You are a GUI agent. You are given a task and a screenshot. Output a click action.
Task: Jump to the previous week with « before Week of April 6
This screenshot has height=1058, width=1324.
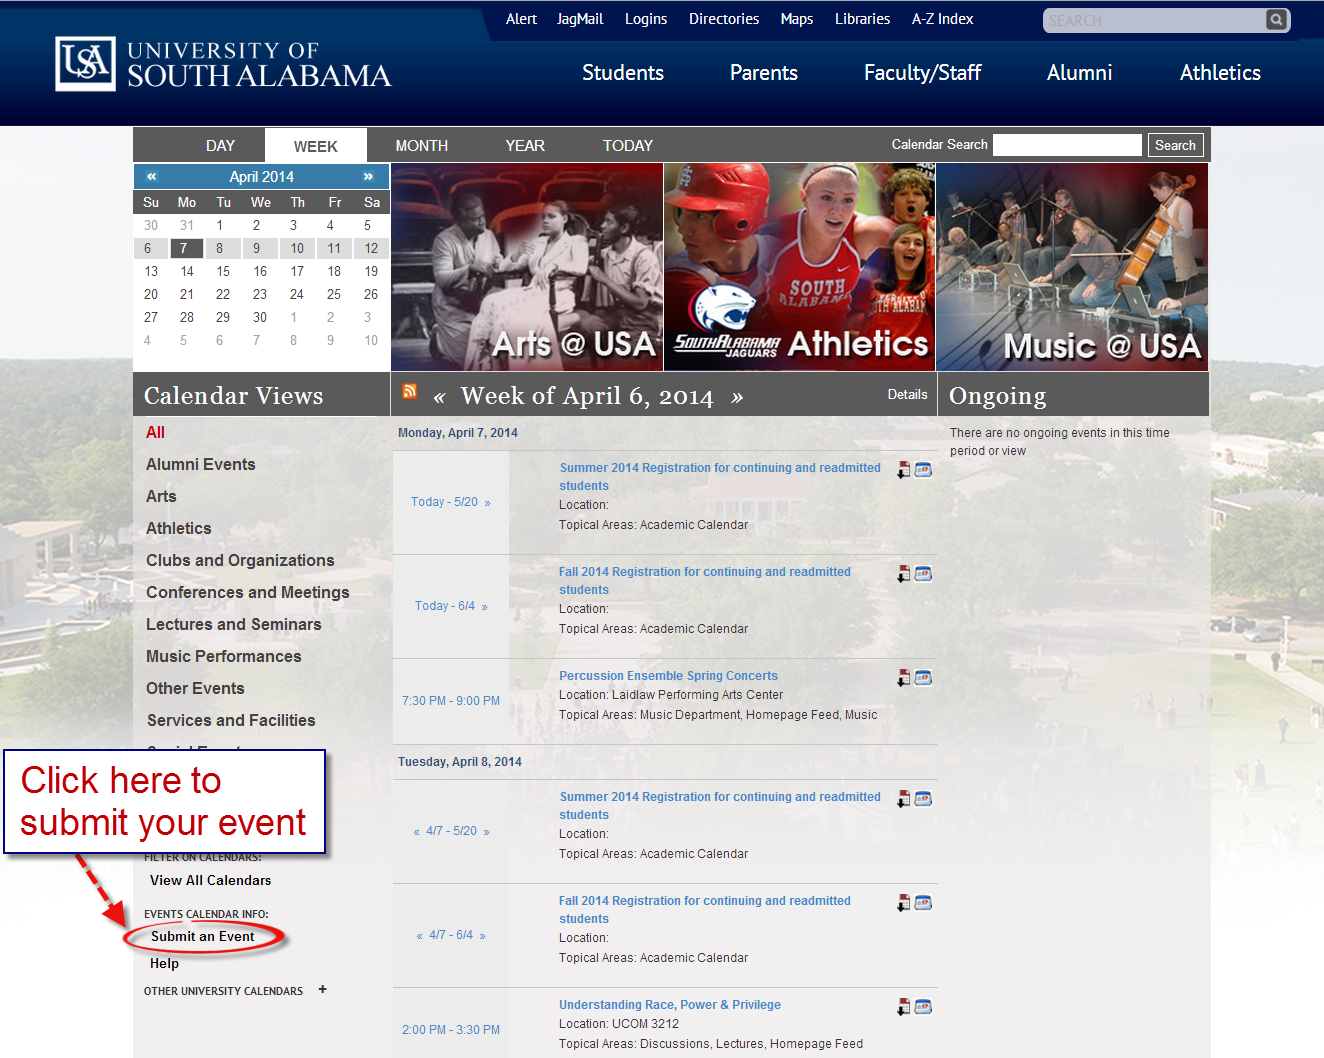pos(439,397)
